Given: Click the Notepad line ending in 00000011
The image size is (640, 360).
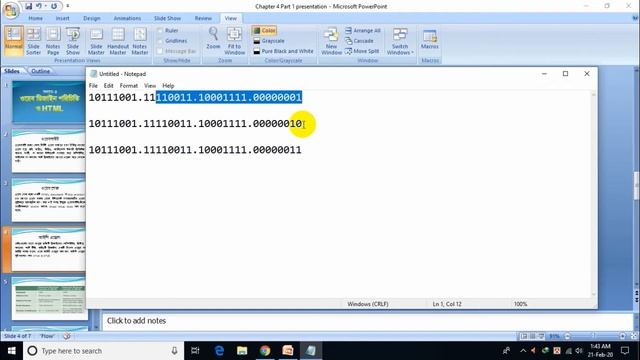Looking at the screenshot, I should click(x=195, y=150).
